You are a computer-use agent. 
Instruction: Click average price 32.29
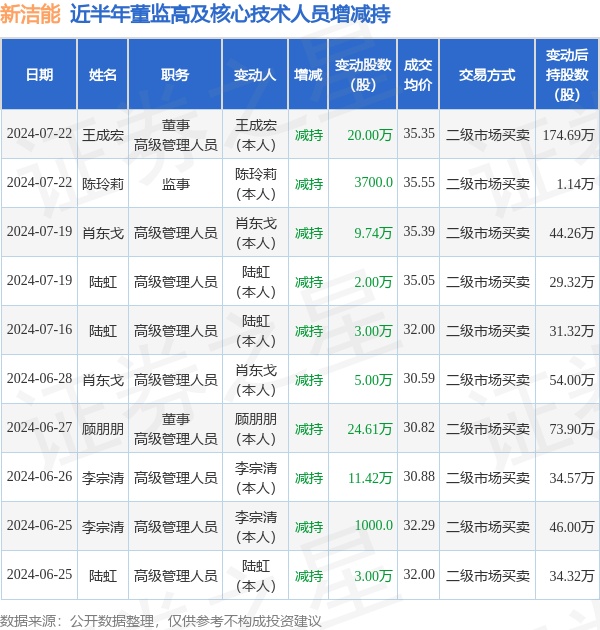[419, 526]
